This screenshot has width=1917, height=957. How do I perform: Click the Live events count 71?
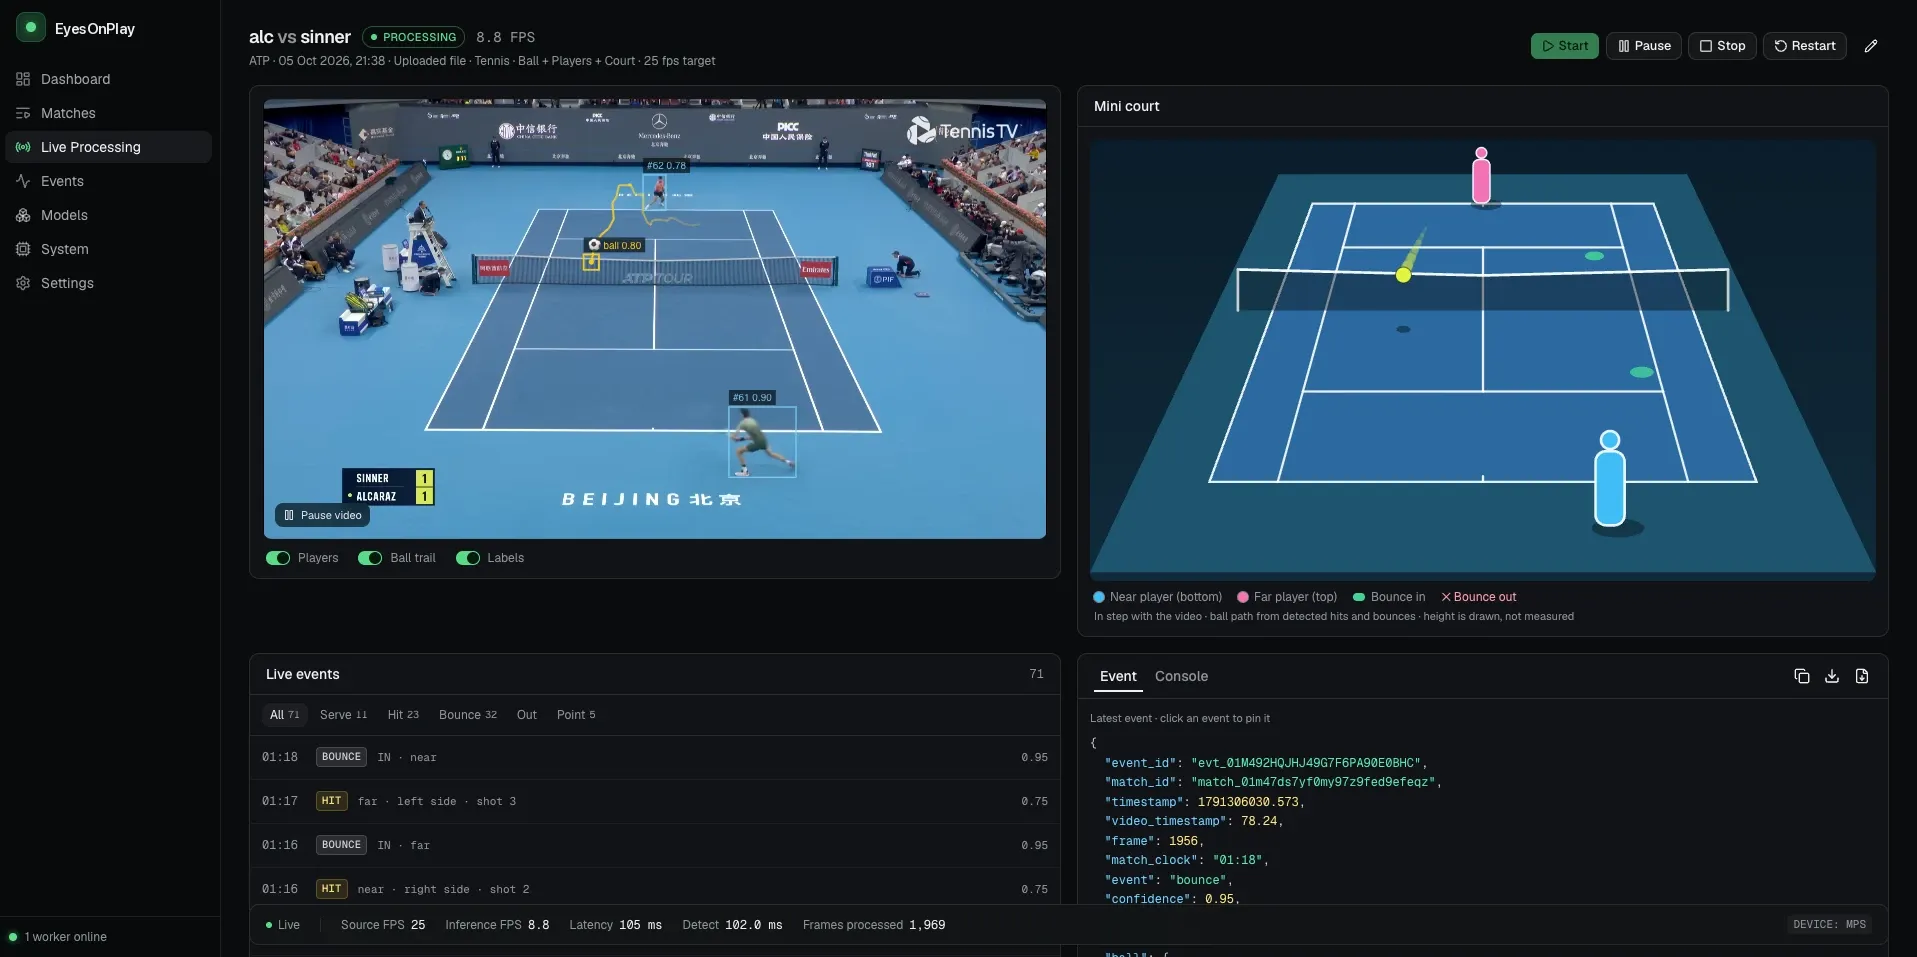1036,674
